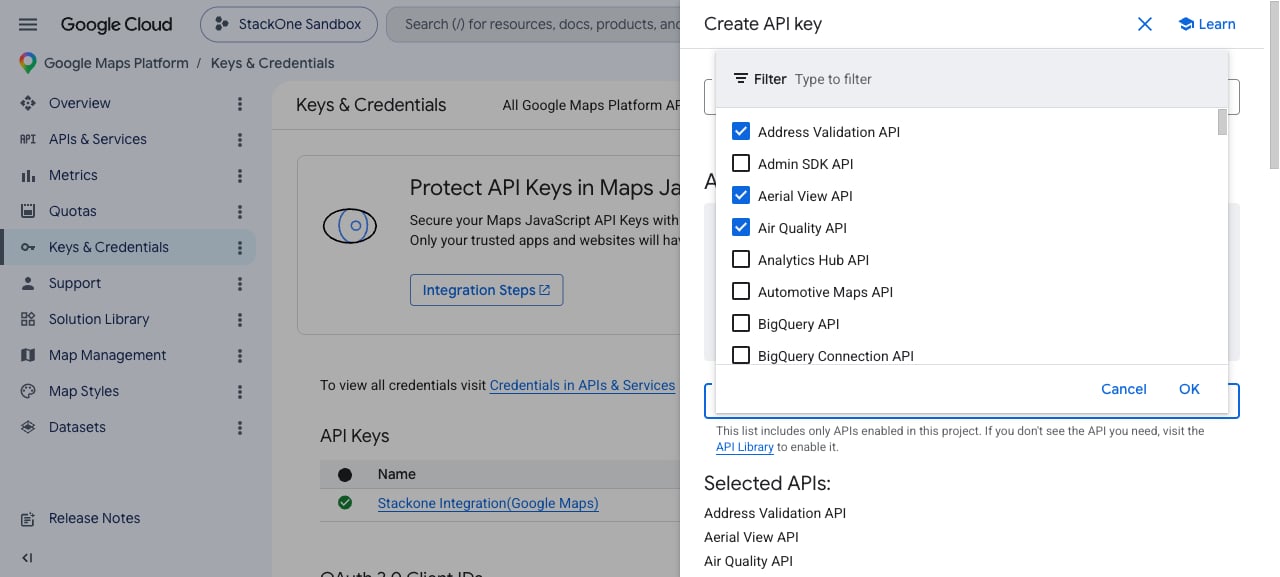
Task: Open Credentials in APIs & Services link
Action: (x=582, y=385)
